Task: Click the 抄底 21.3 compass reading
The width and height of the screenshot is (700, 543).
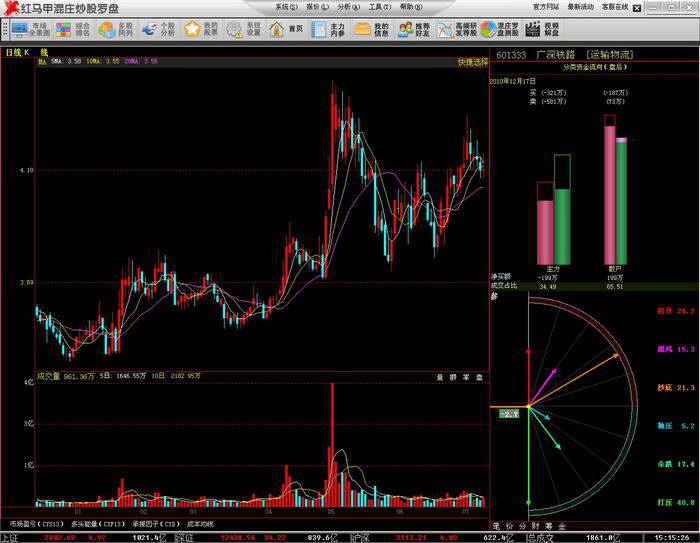Action: tap(675, 388)
